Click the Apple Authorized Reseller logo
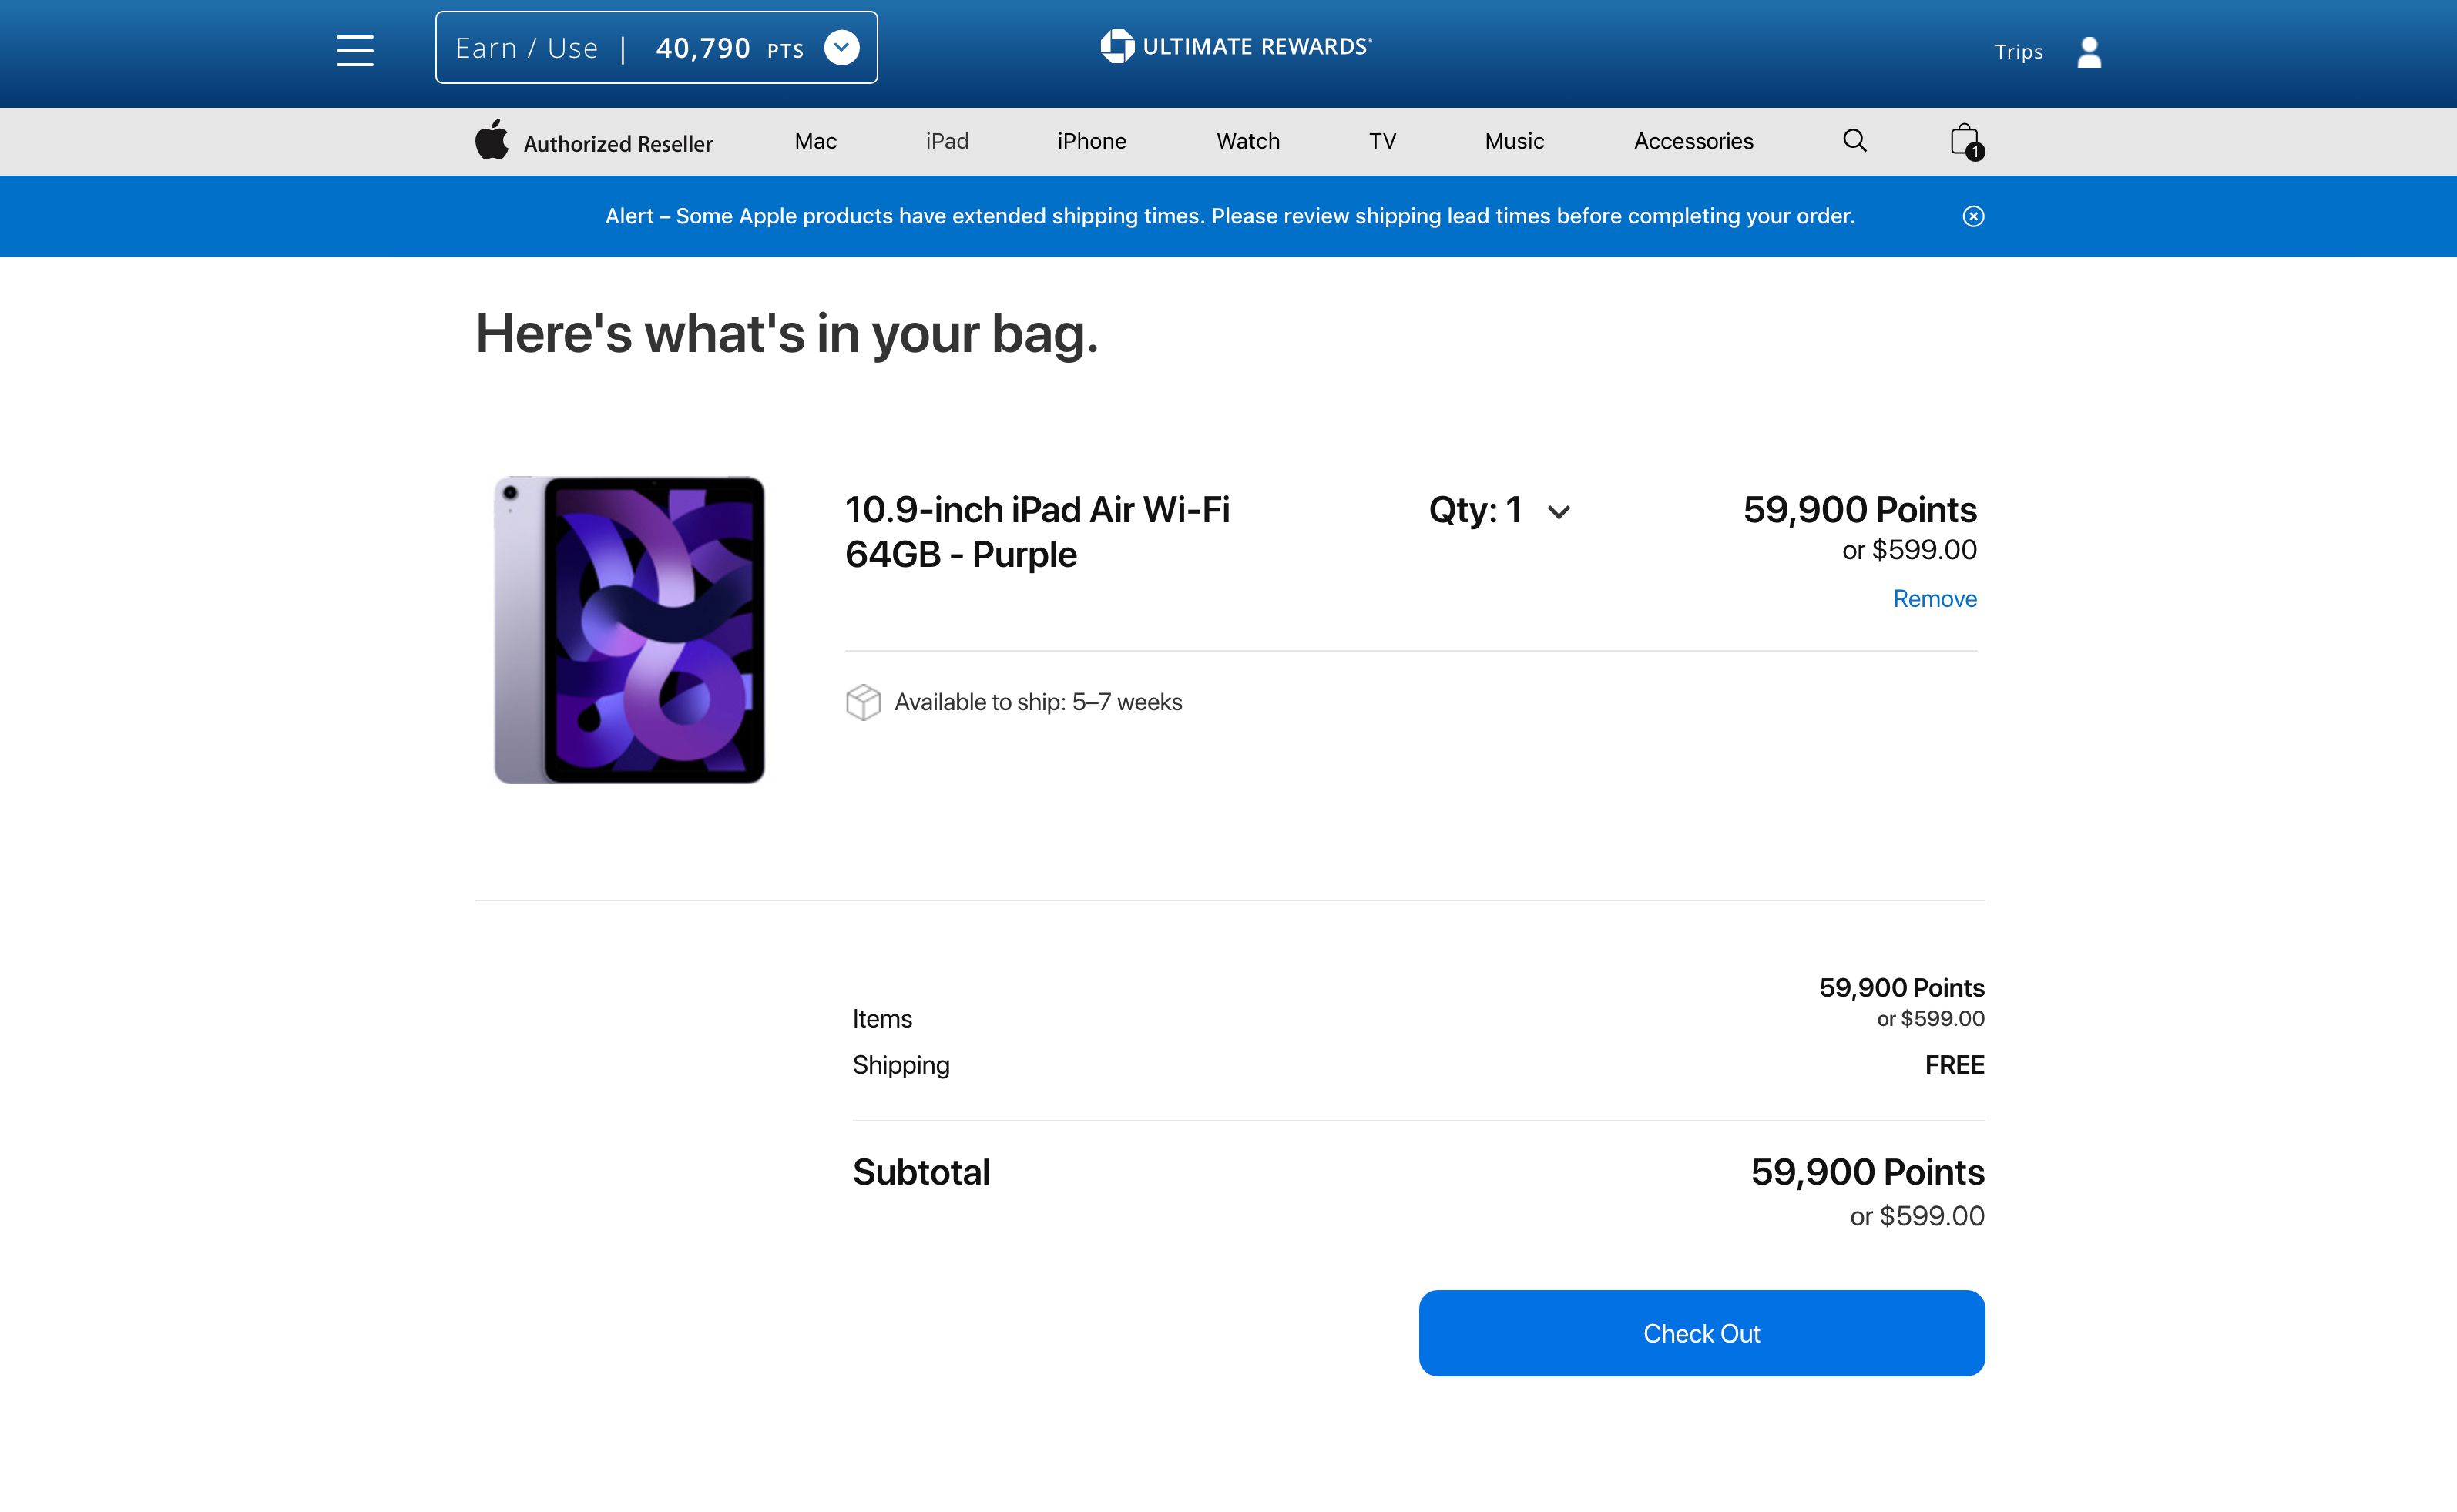Screen dimensions: 2457x1512 [594, 141]
